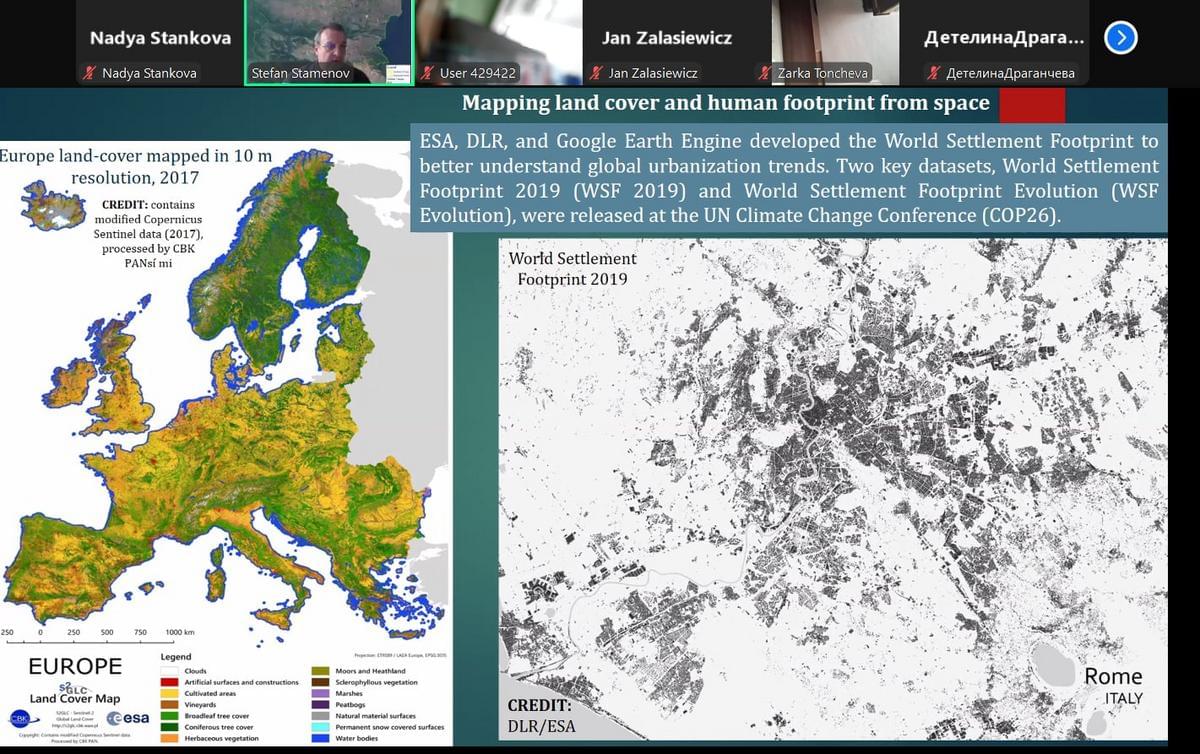Click the 'Land Cover Map' text
Screen dimensions: 1200x754
point(75,697)
